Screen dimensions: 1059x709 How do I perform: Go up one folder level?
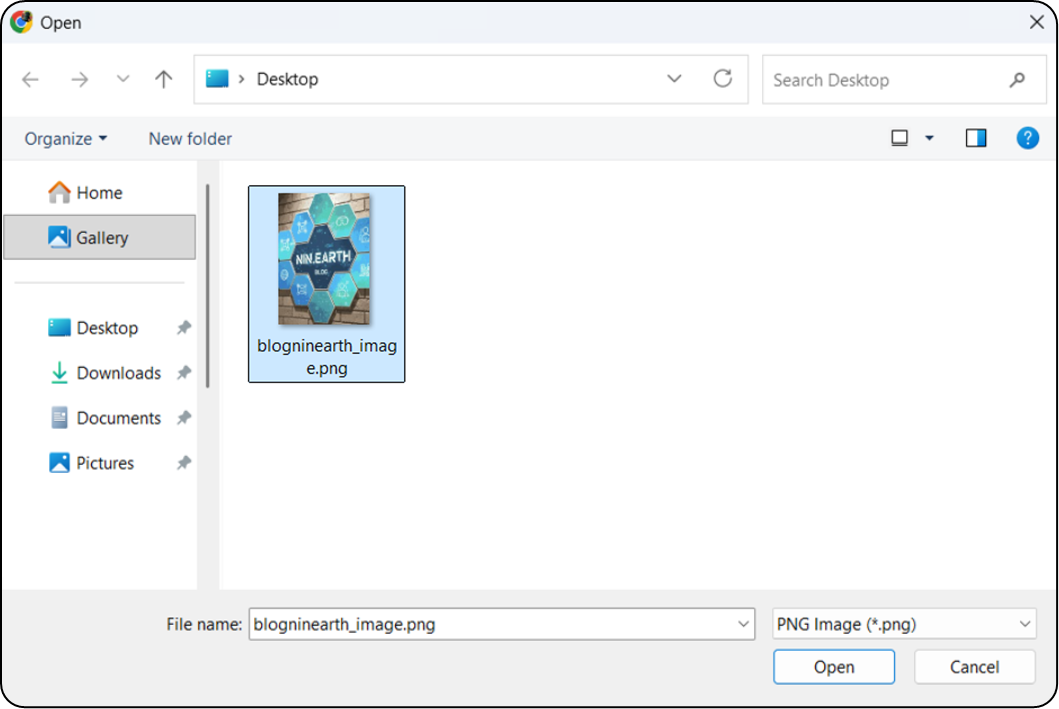pyautogui.click(x=164, y=80)
